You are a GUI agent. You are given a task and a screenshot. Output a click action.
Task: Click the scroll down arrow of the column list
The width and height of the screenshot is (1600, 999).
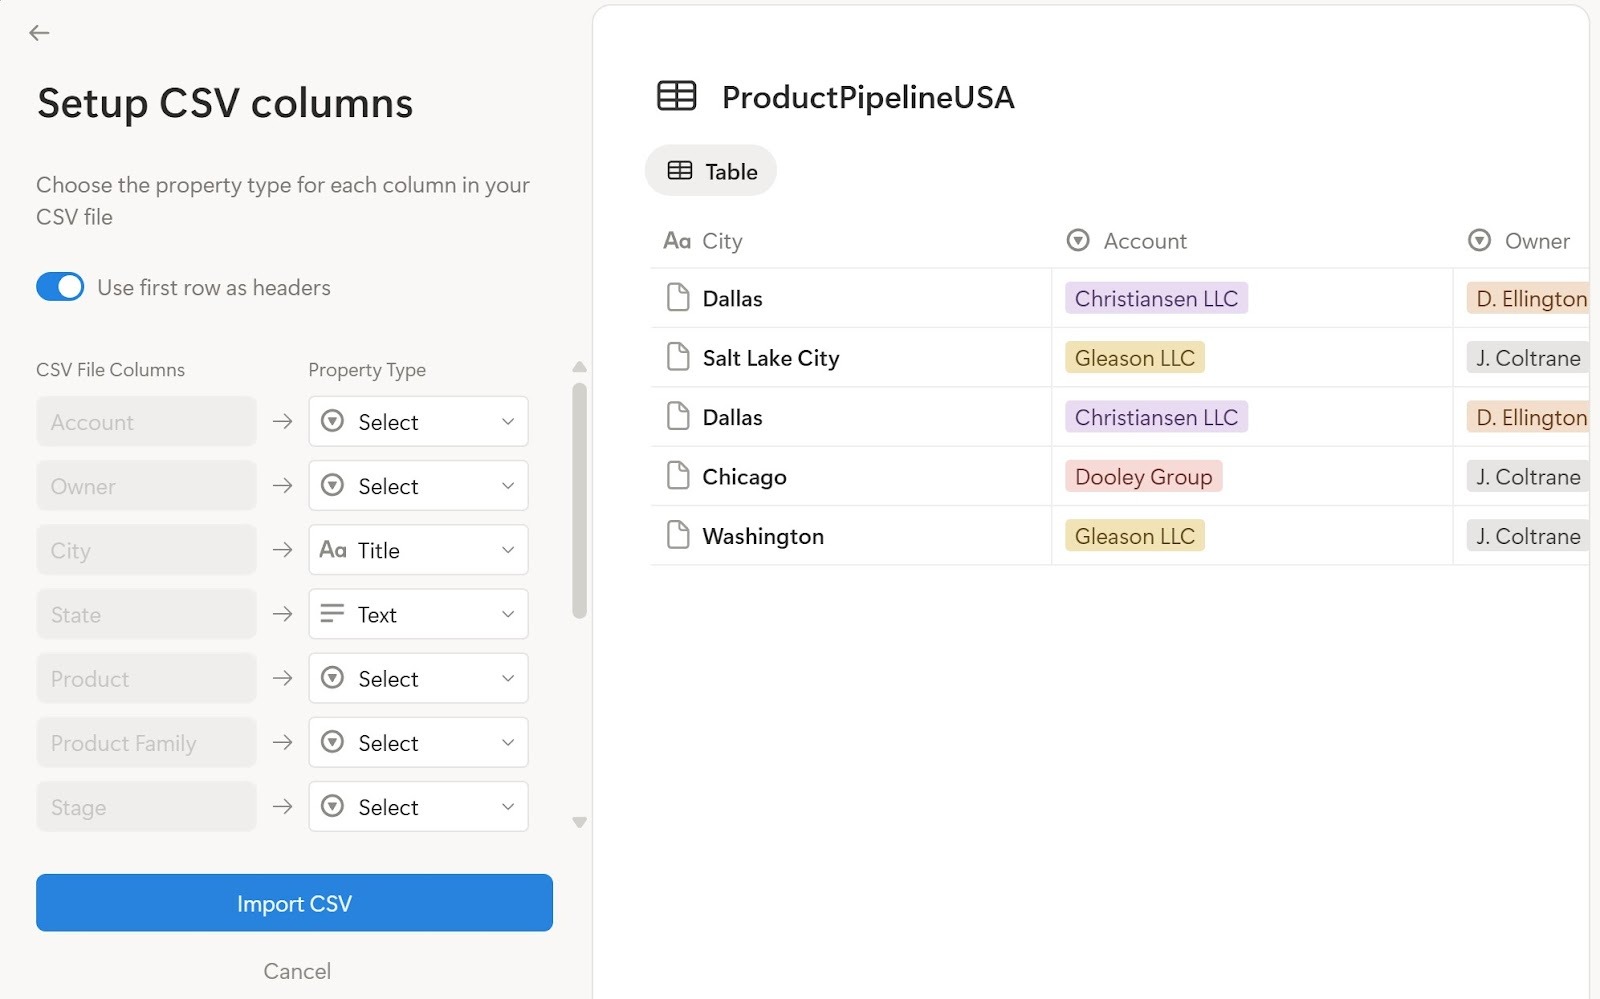coord(579,822)
